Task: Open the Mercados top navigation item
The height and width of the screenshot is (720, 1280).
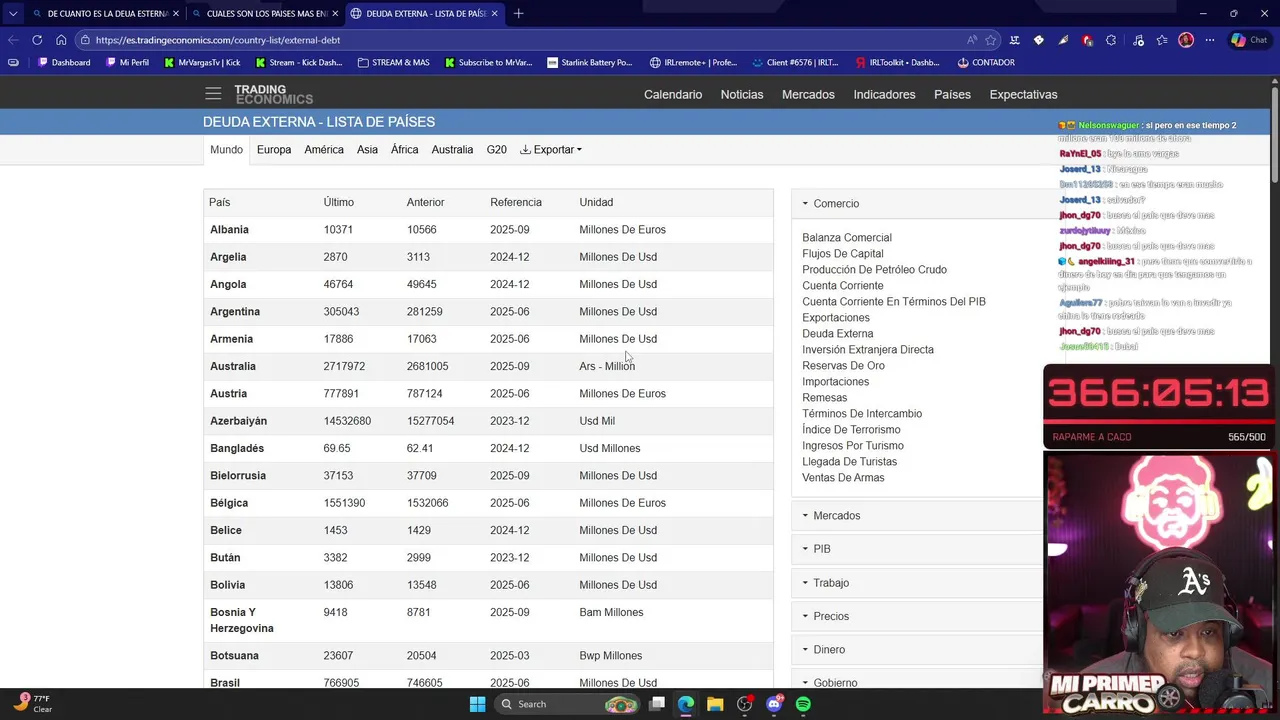Action: point(808,94)
